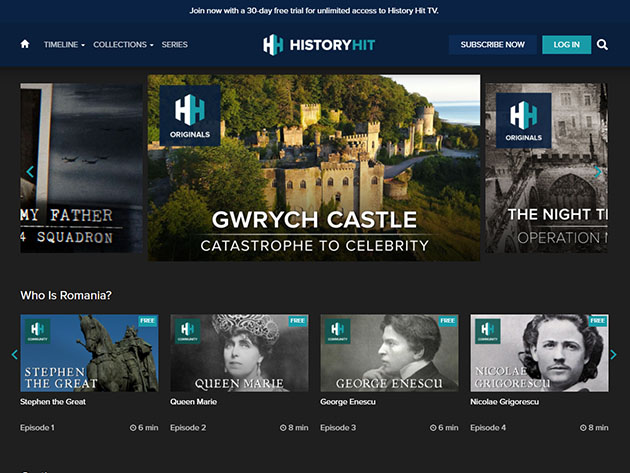Click community badge on George Enescu card
630x473 pixels.
(338, 331)
